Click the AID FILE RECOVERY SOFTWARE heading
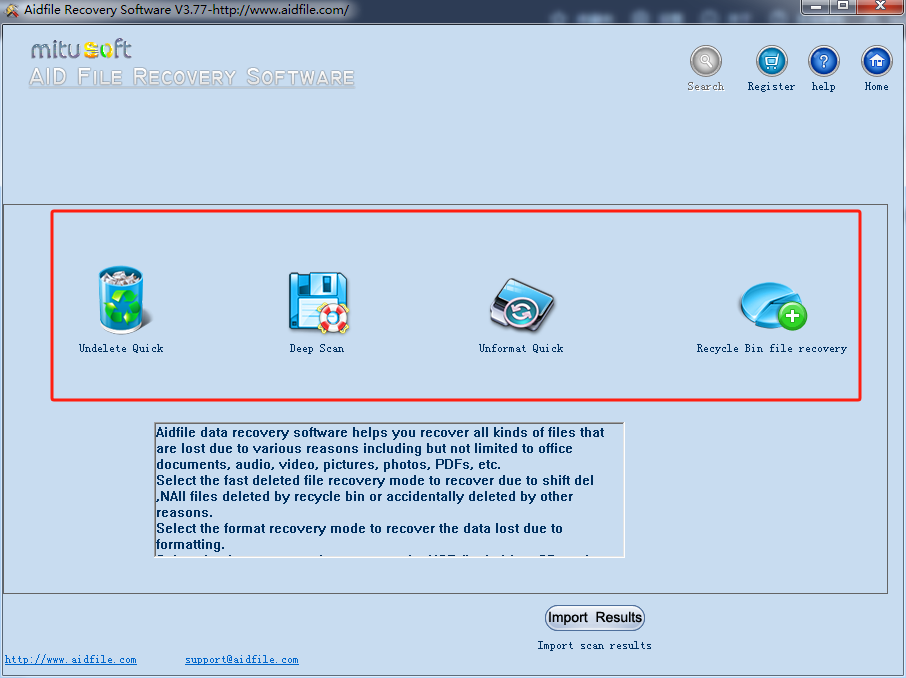Viewport: 906px width, 678px height. coord(191,75)
